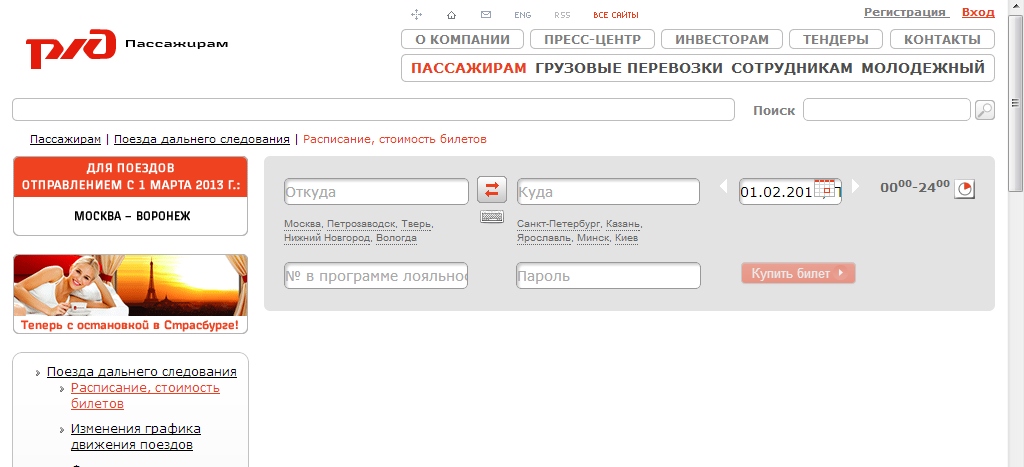Open the Paris Strasbourg promotional banner
This screenshot has width=1024, height=467.
click(130, 293)
